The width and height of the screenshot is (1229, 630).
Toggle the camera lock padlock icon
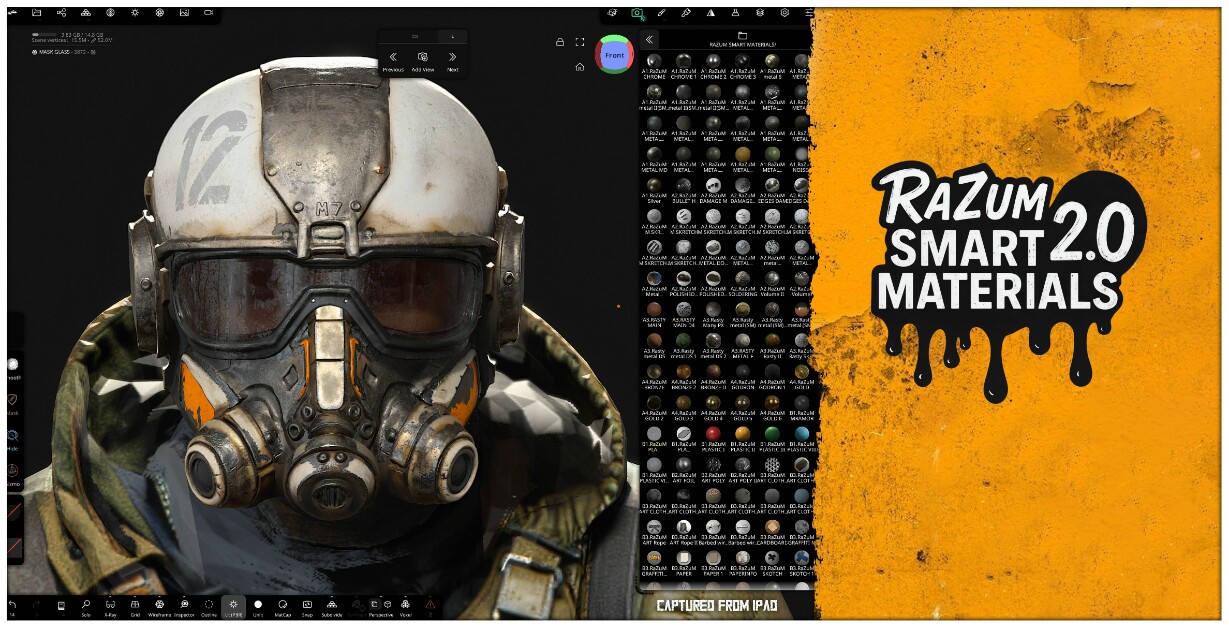pyautogui.click(x=560, y=42)
